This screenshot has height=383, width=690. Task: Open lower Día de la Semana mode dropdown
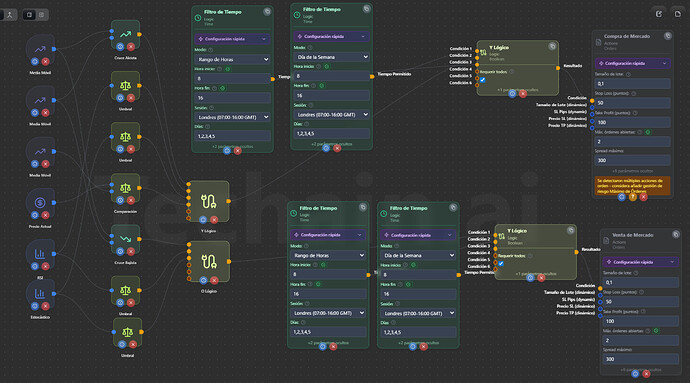[x=418, y=255]
